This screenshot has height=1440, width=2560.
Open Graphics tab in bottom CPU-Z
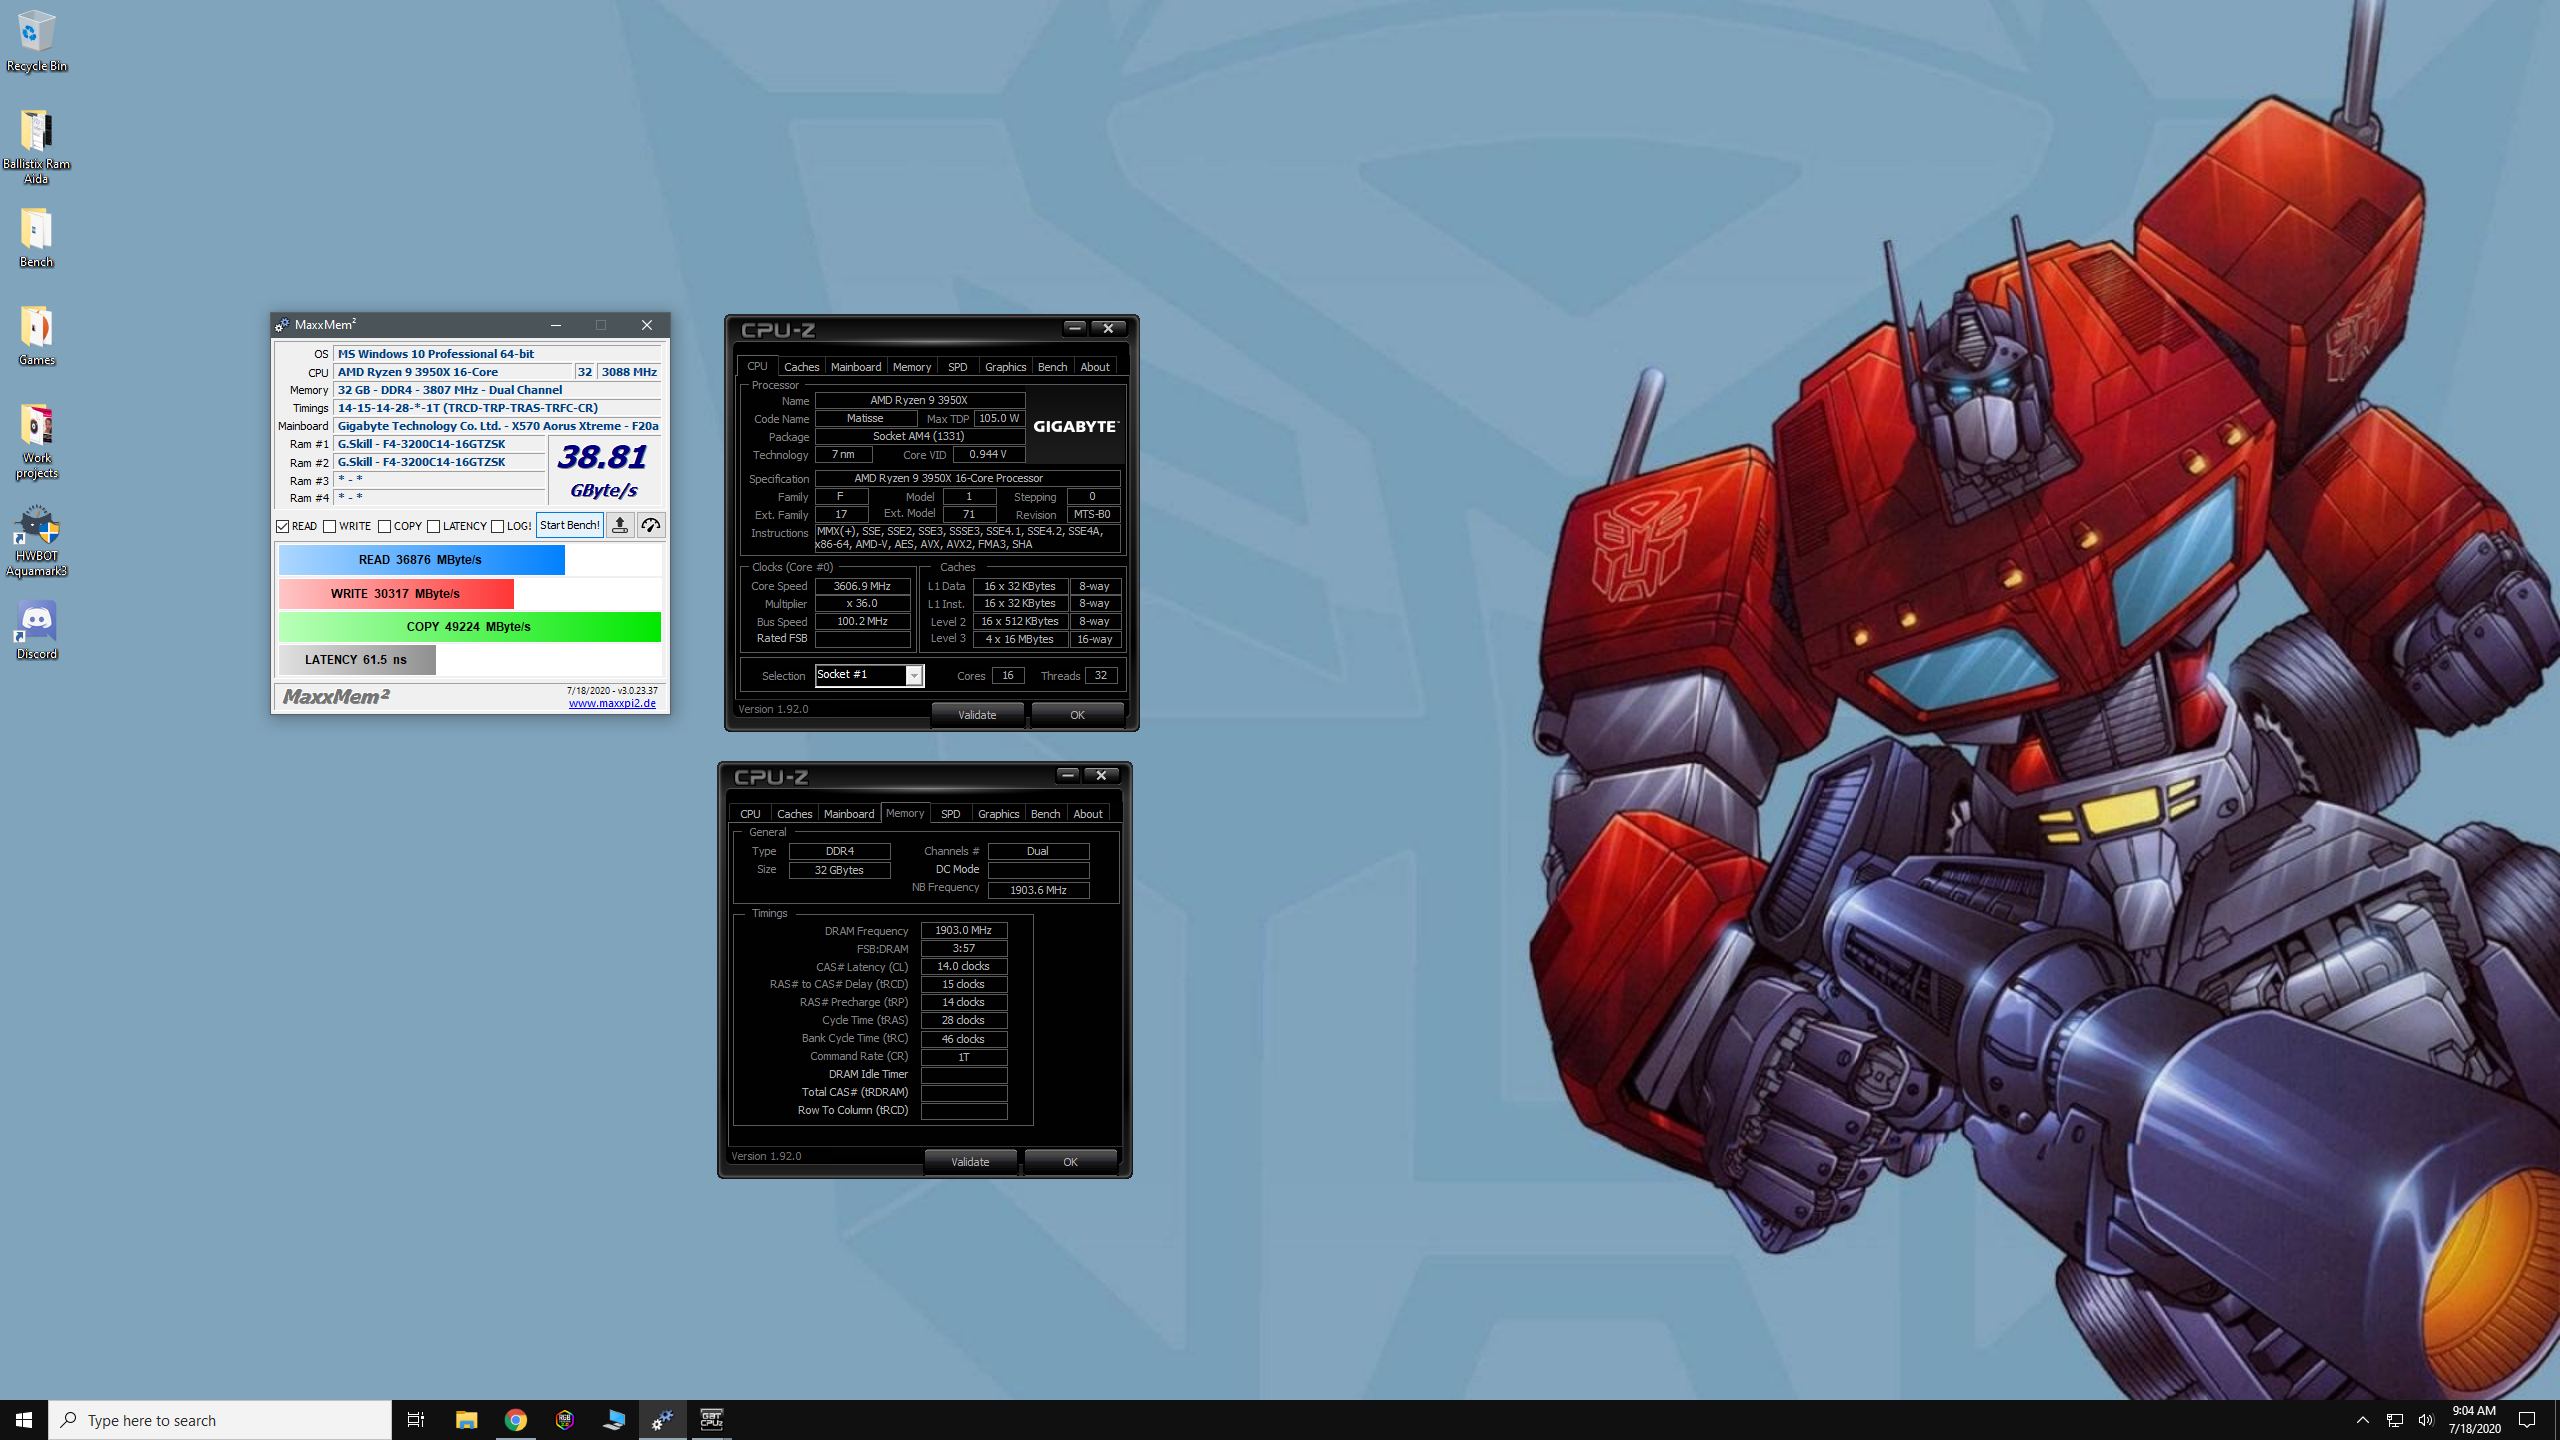coord(998,814)
